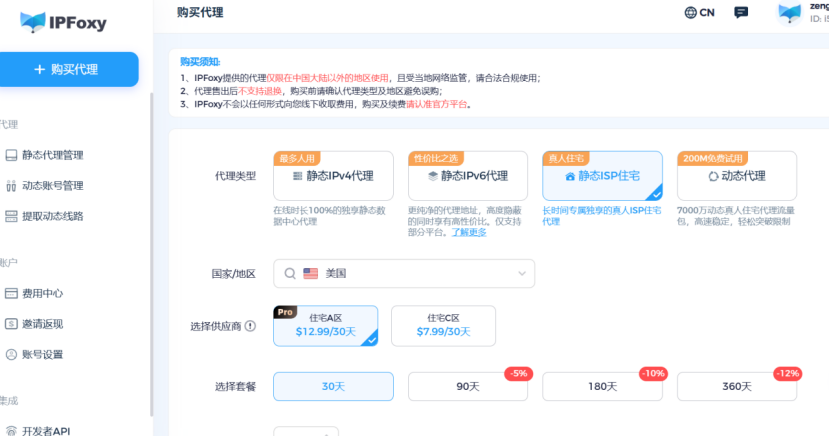The width and height of the screenshot is (829, 436).
Task: Open the CN language selector
Action: click(700, 13)
